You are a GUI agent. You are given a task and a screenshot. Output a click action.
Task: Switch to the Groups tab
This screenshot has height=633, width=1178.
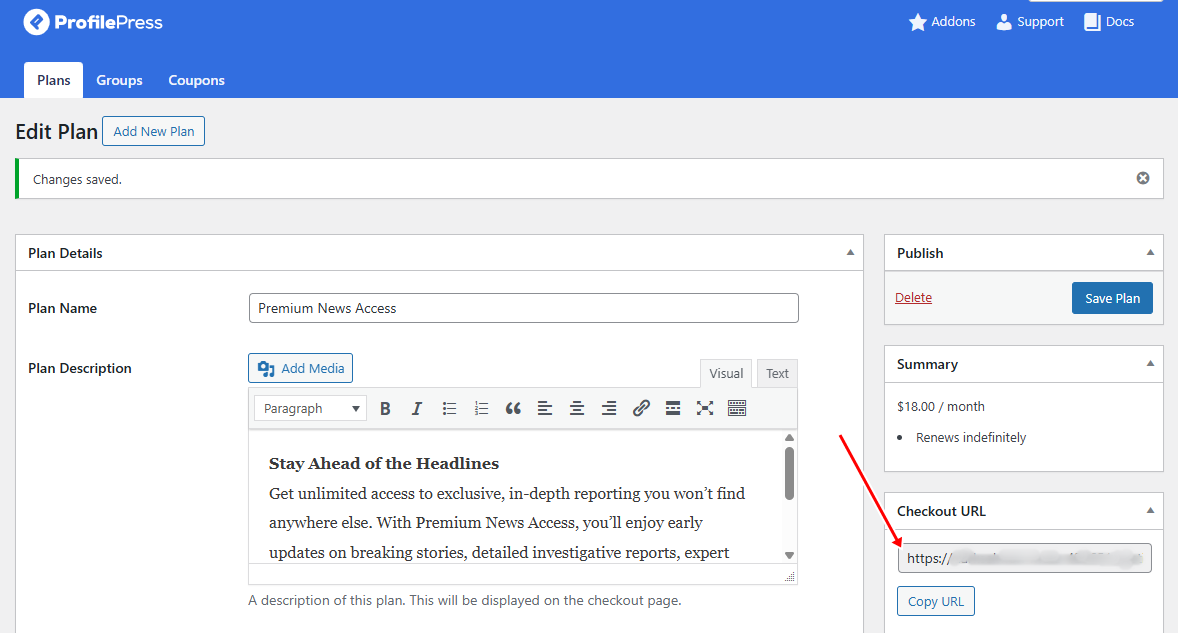click(119, 80)
